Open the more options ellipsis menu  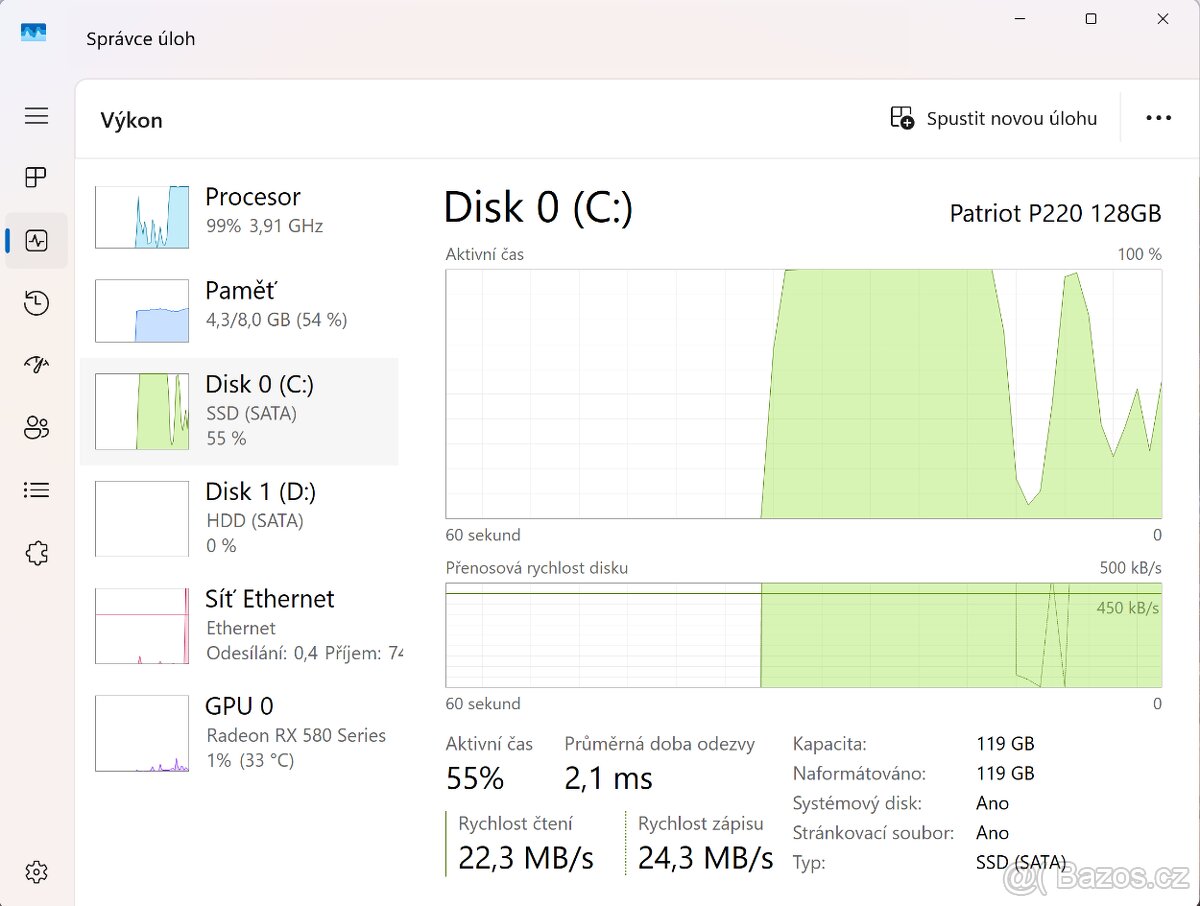(1157, 117)
